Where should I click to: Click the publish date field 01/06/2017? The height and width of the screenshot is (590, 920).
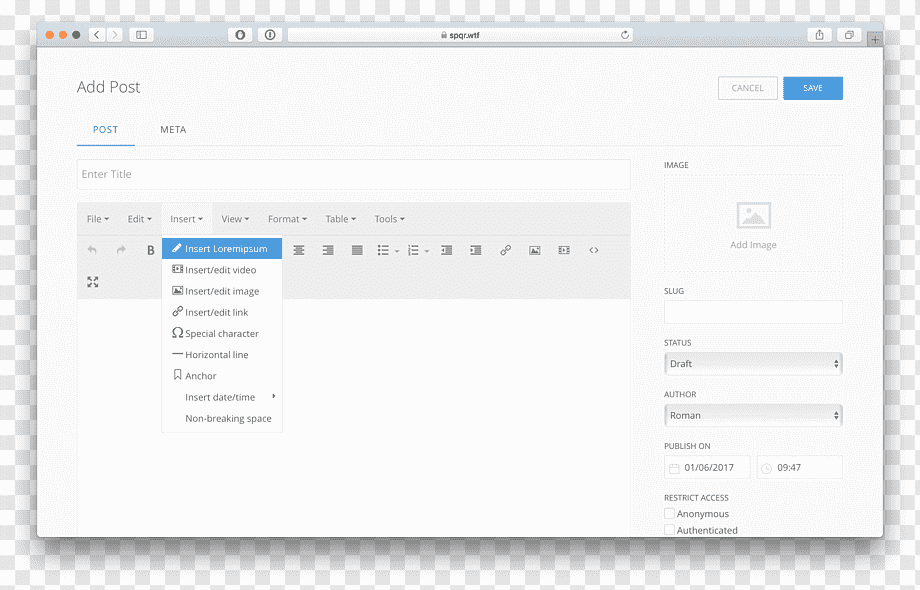tap(707, 467)
